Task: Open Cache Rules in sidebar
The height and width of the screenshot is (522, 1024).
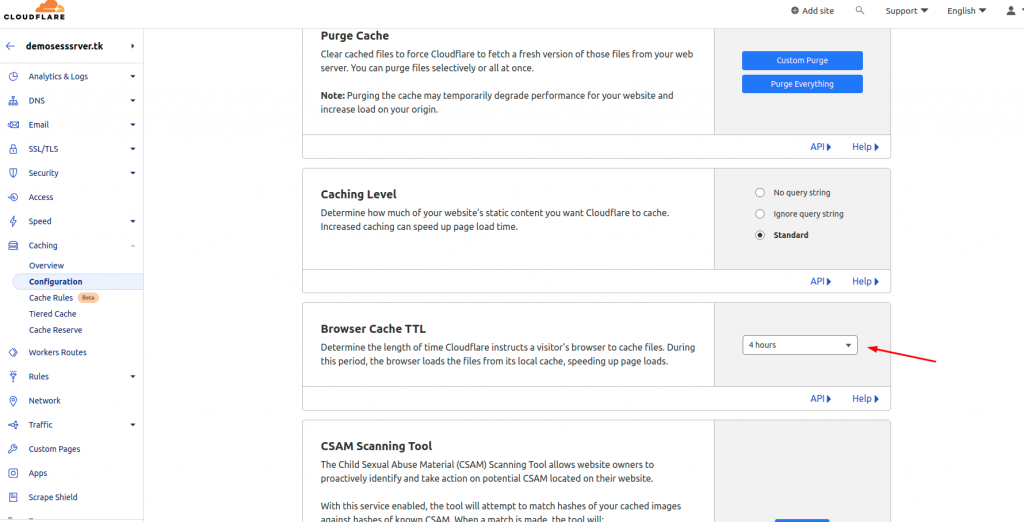Action: point(51,298)
